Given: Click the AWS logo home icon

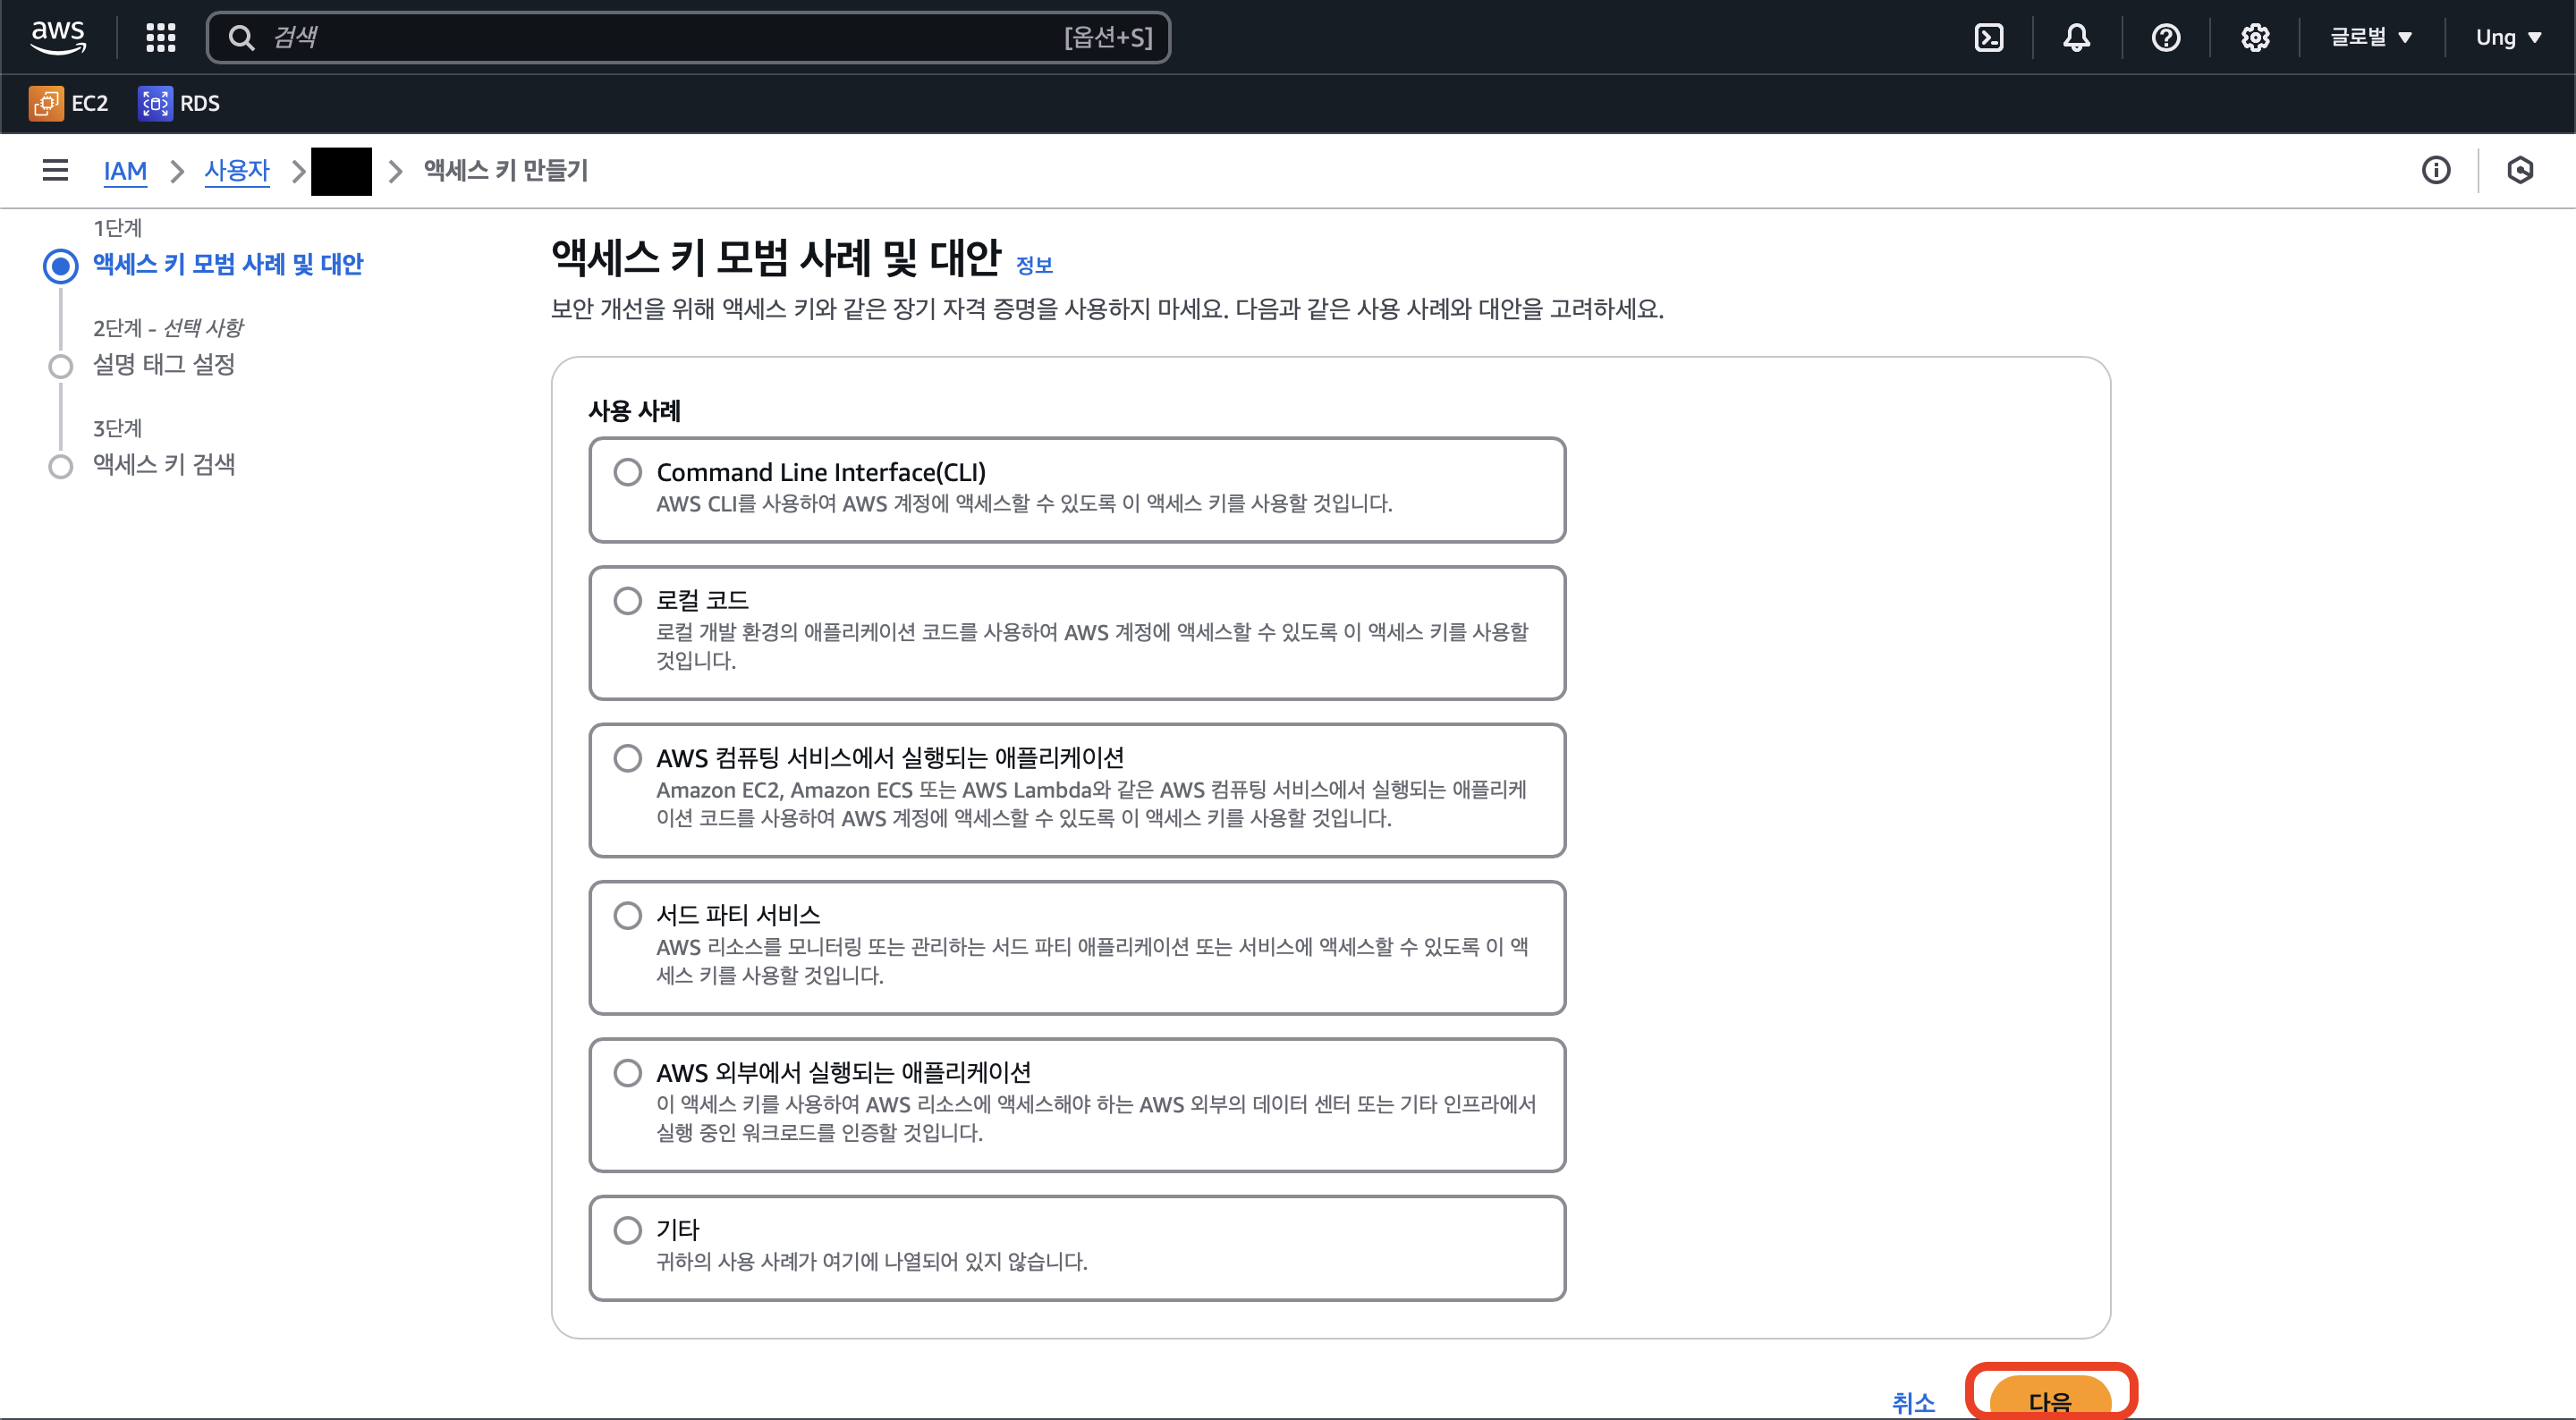Looking at the screenshot, I should click(x=58, y=37).
